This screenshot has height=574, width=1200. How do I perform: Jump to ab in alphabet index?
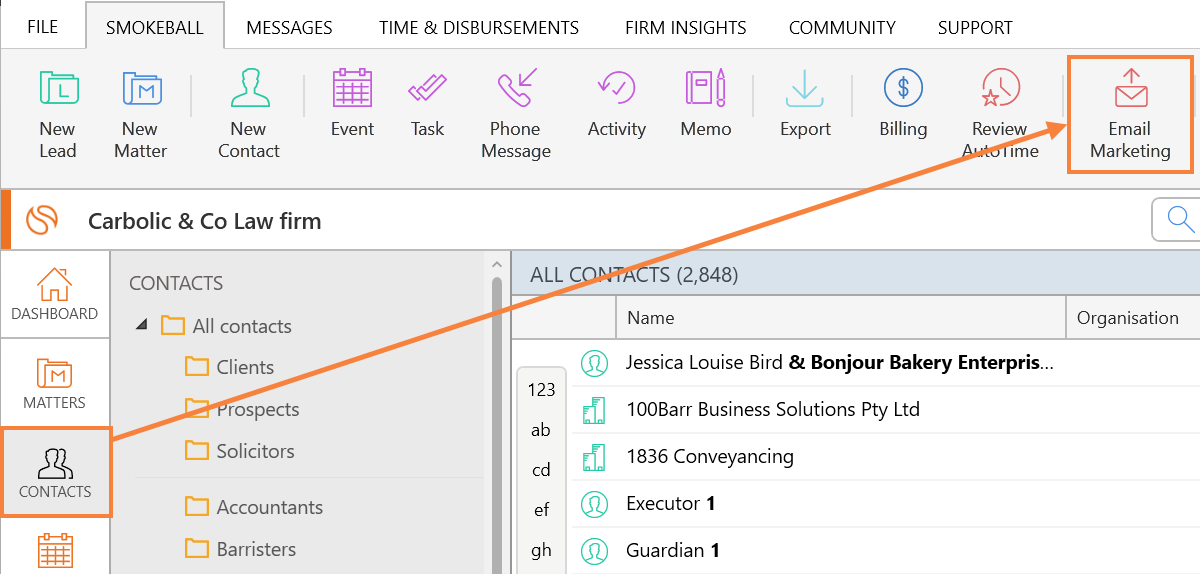pos(541,430)
